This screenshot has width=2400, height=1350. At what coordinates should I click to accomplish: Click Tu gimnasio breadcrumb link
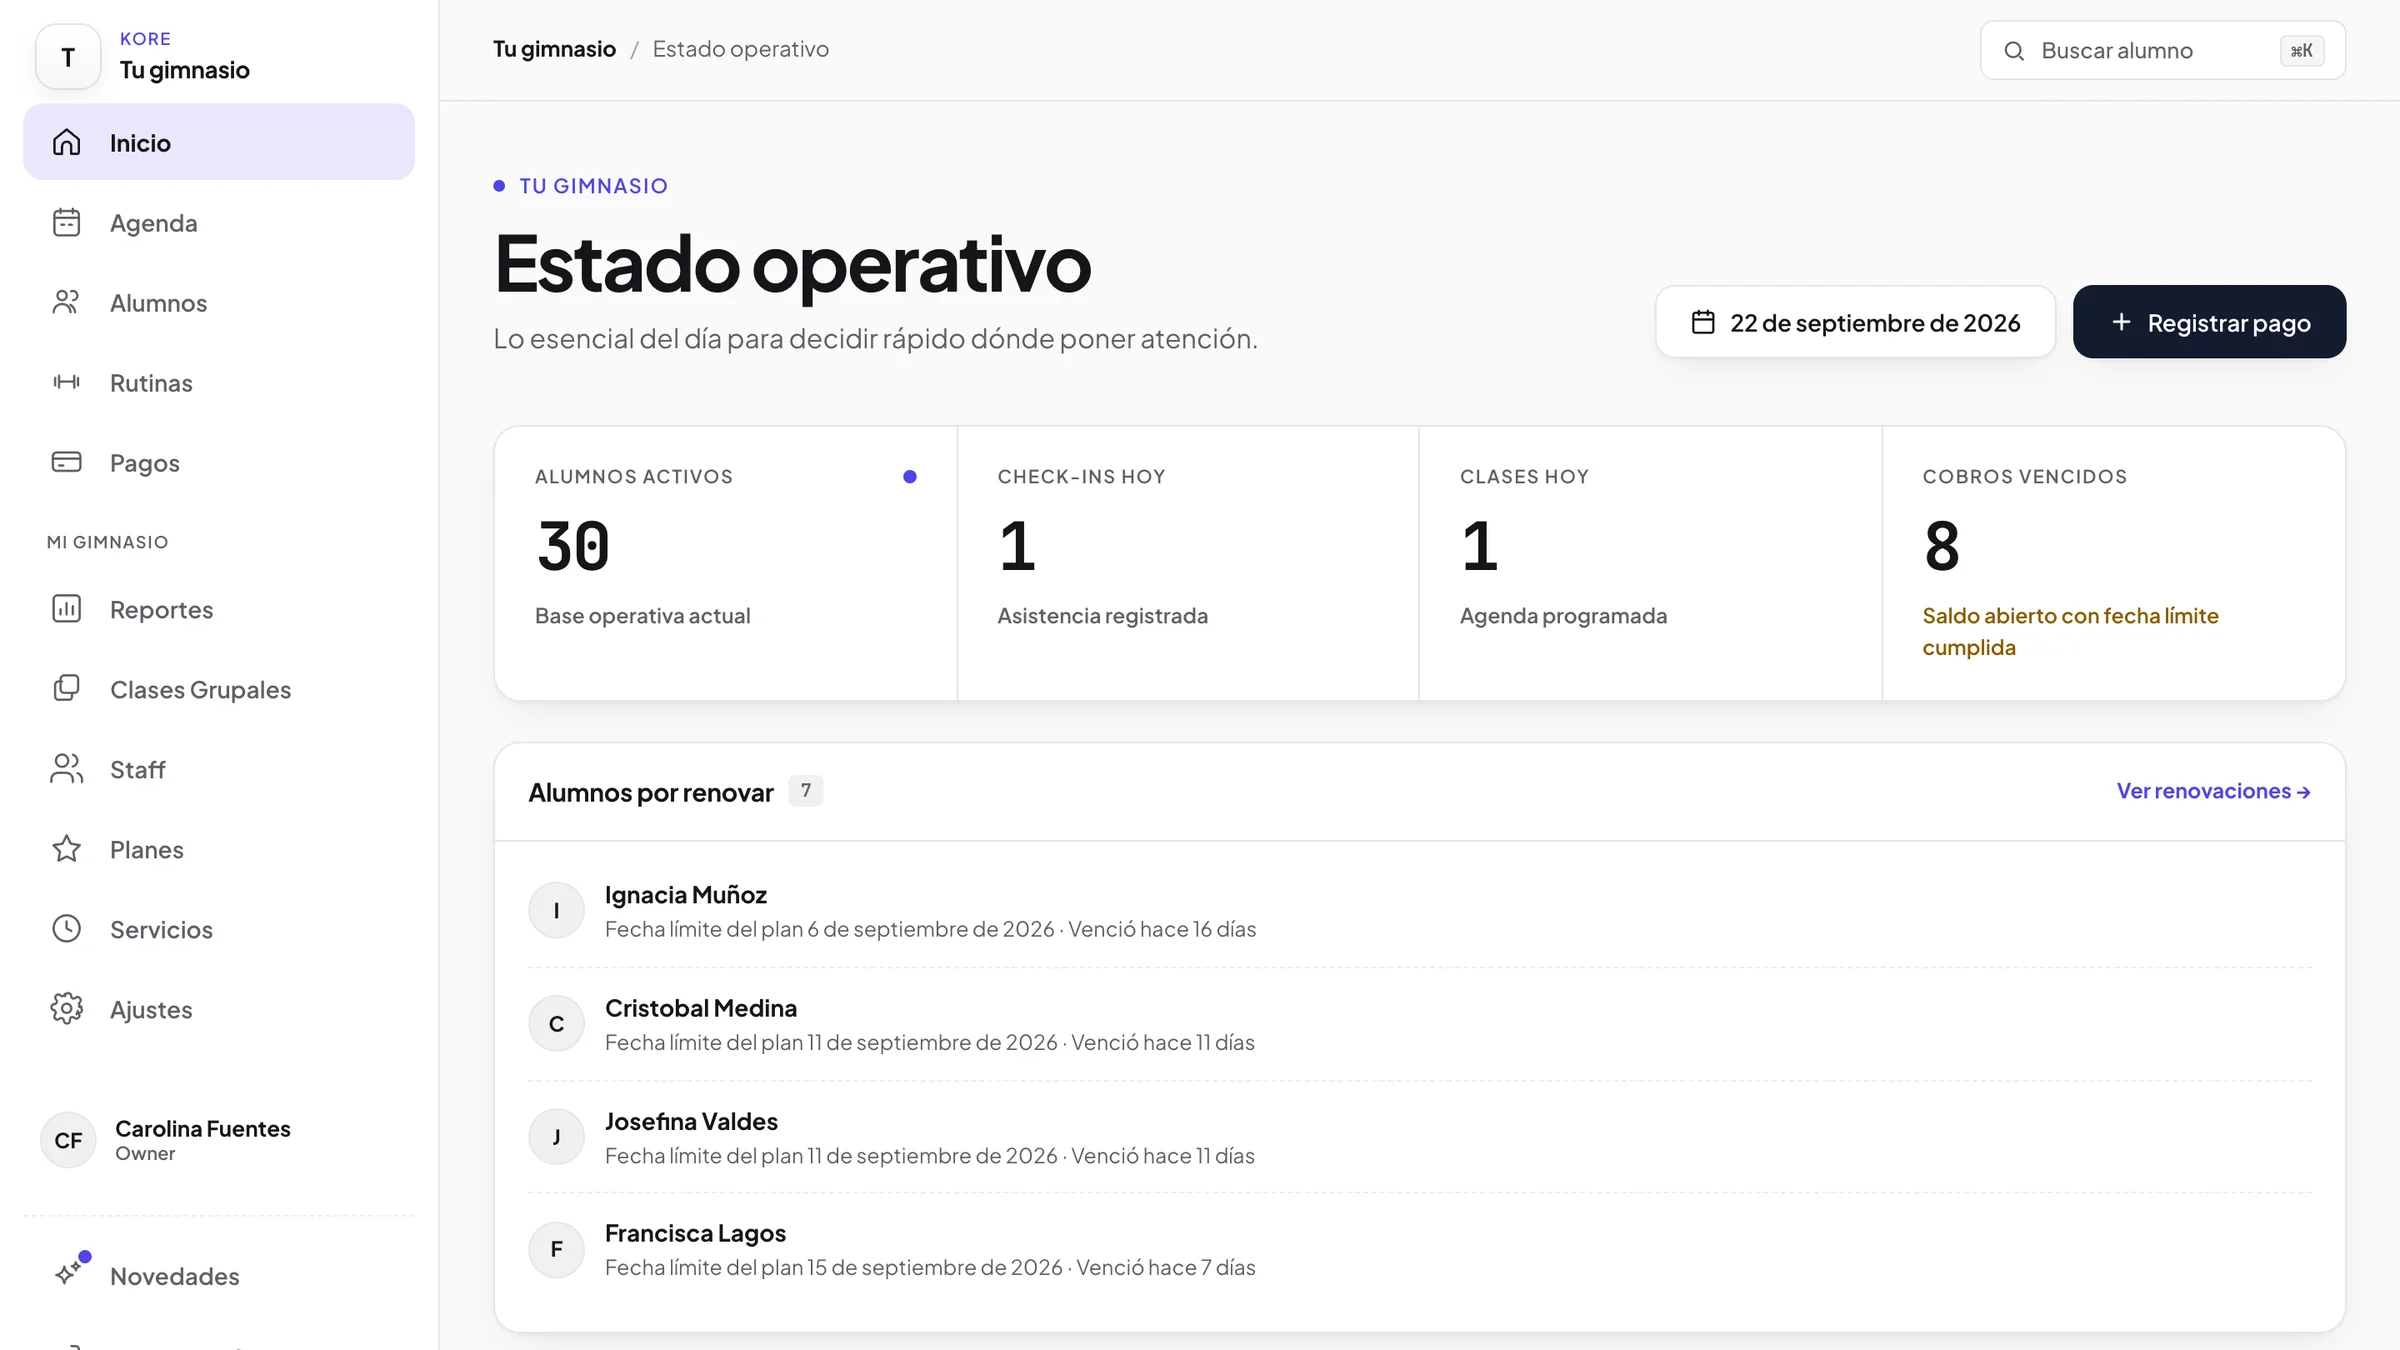pyautogui.click(x=554, y=49)
